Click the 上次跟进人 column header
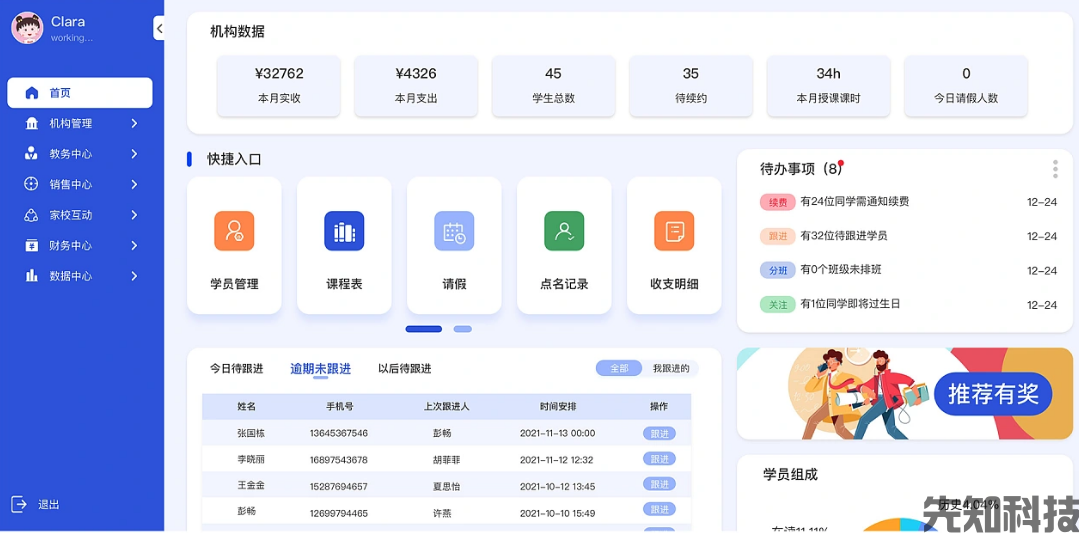This screenshot has height=533, width=1079. coord(446,406)
